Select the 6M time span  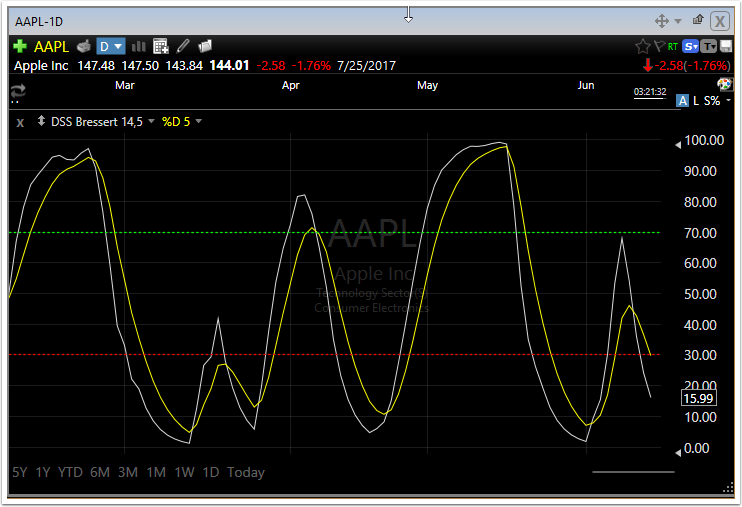pos(100,472)
